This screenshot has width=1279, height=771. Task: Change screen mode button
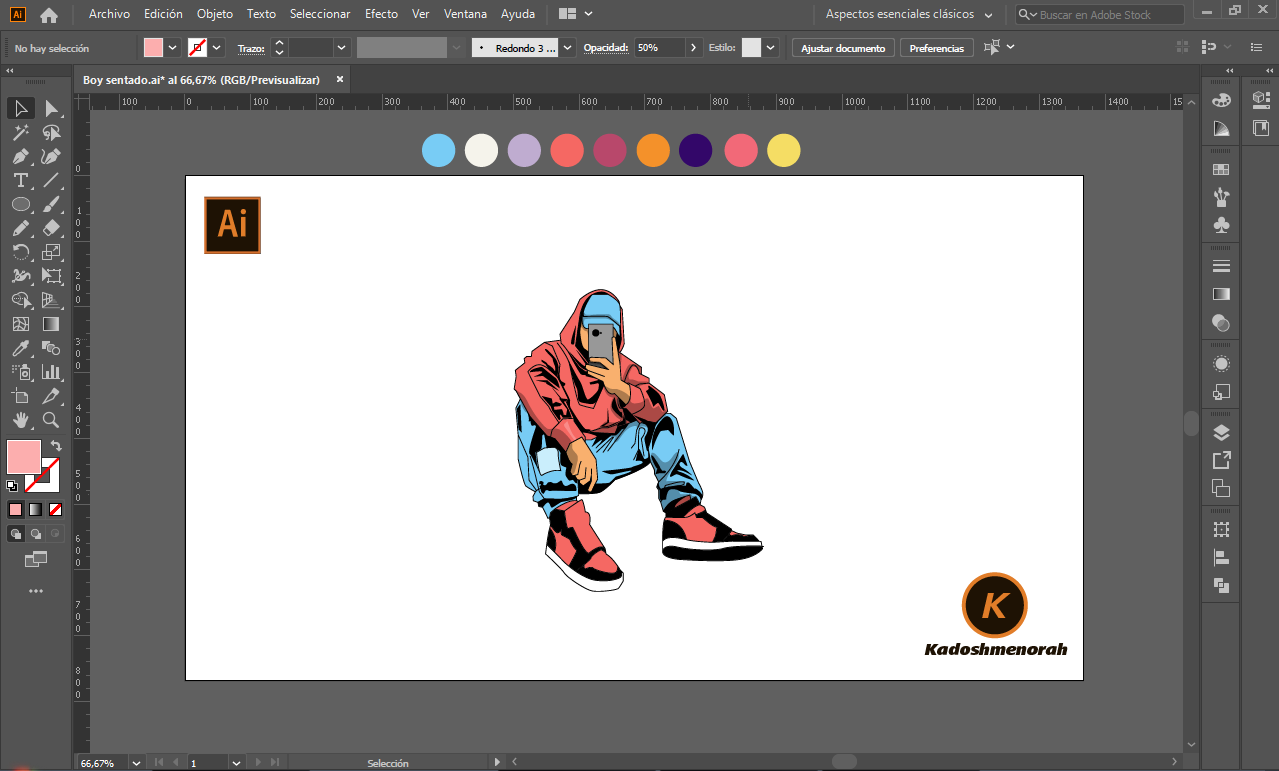36,559
